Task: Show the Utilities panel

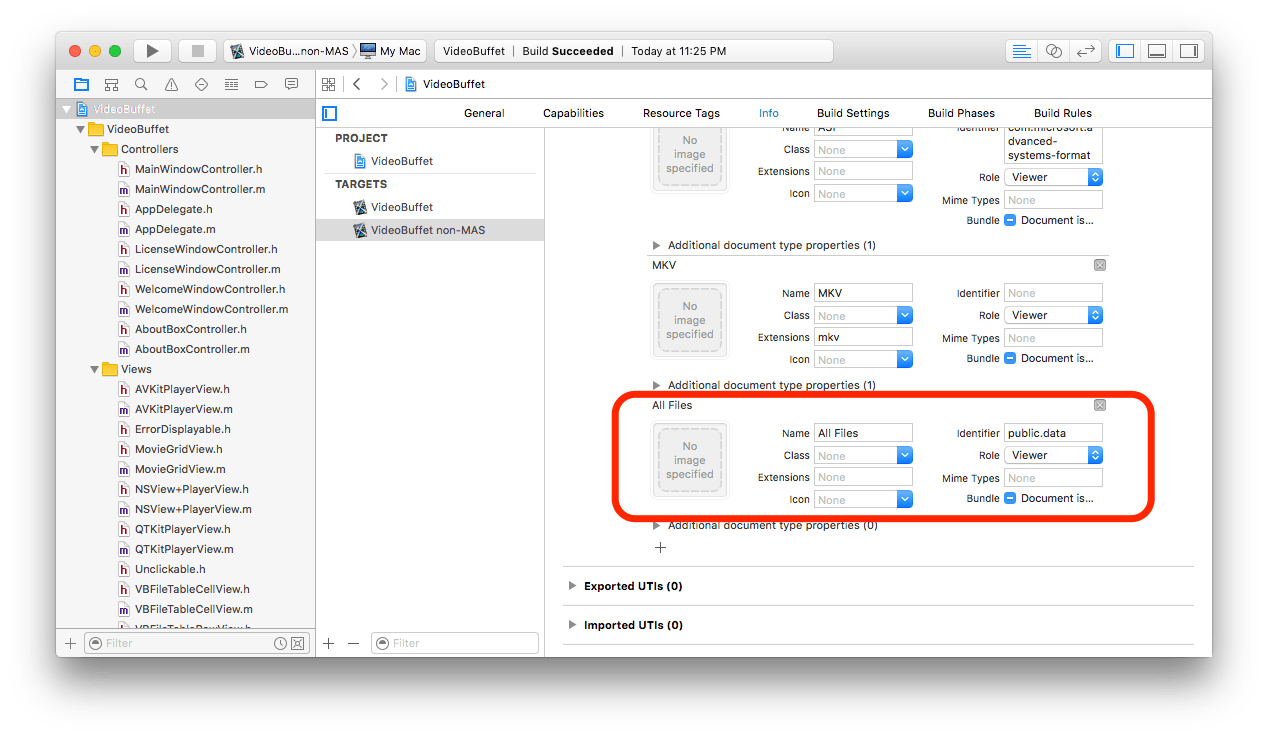Action: (1188, 50)
